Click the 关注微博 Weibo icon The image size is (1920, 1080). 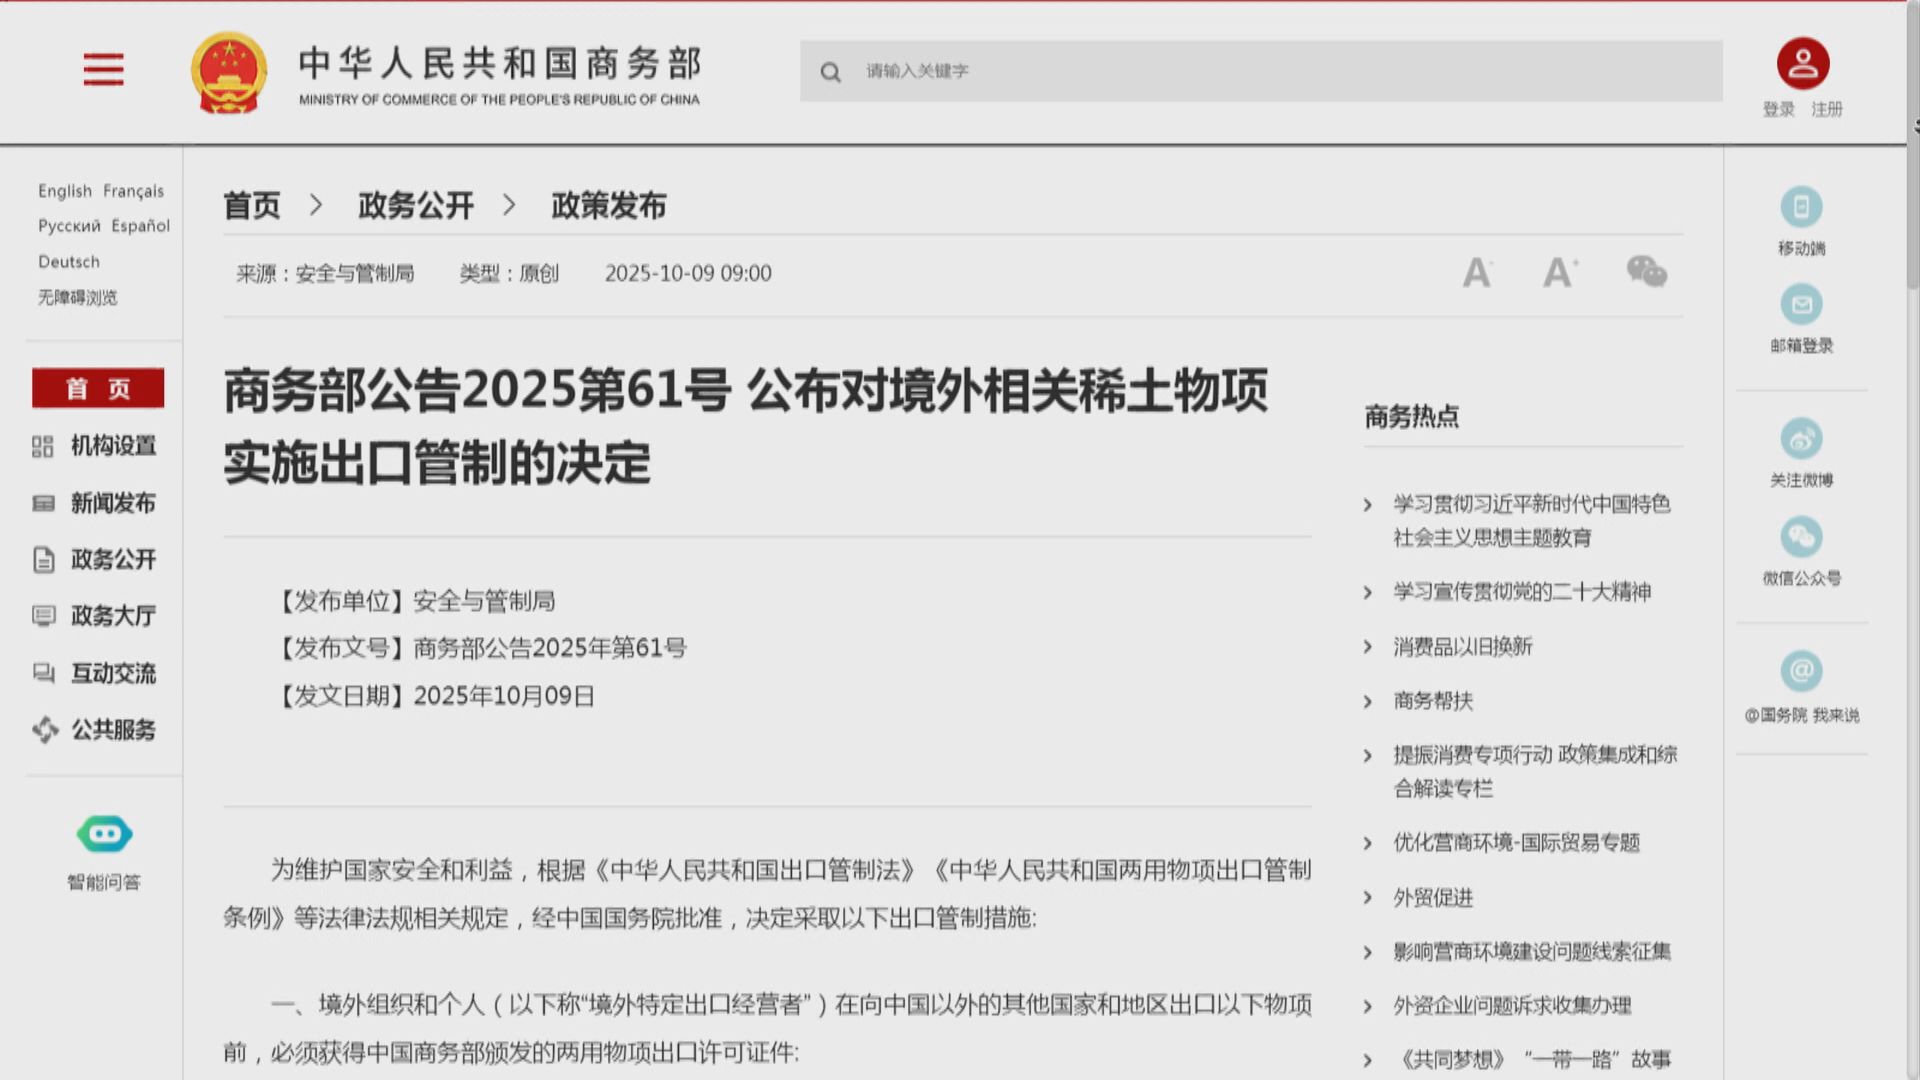pos(1802,440)
